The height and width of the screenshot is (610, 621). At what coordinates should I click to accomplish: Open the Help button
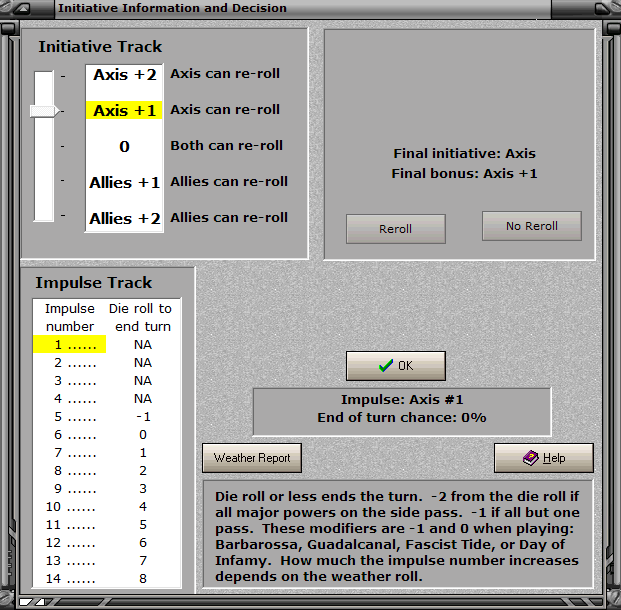click(x=543, y=458)
